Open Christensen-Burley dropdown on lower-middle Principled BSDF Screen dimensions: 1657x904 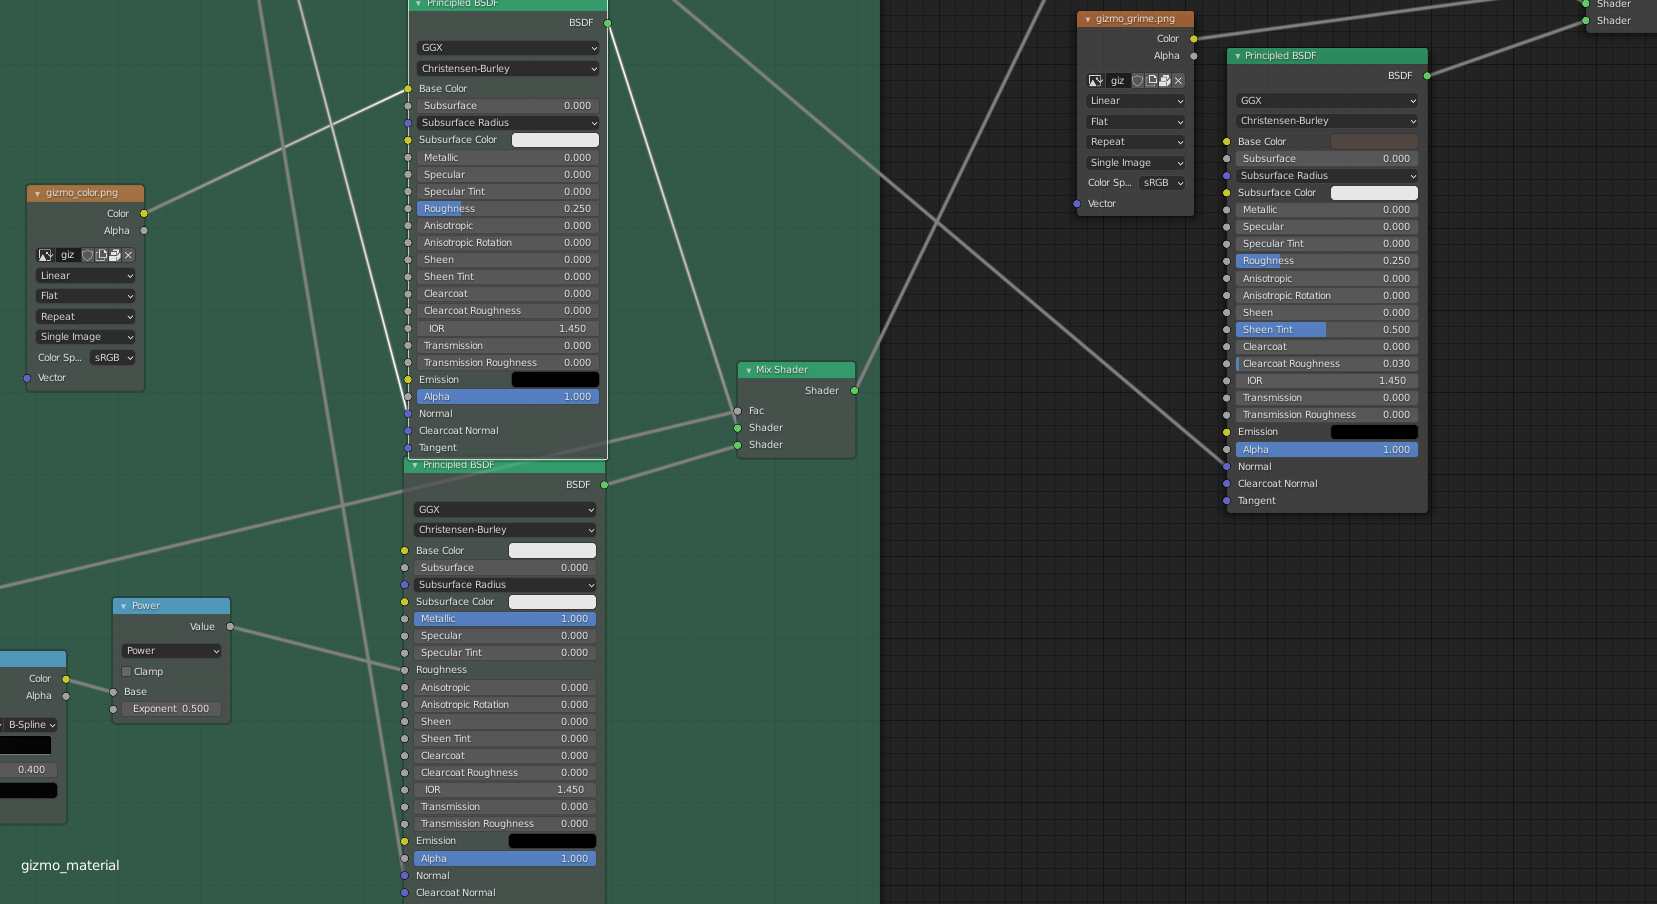(505, 530)
